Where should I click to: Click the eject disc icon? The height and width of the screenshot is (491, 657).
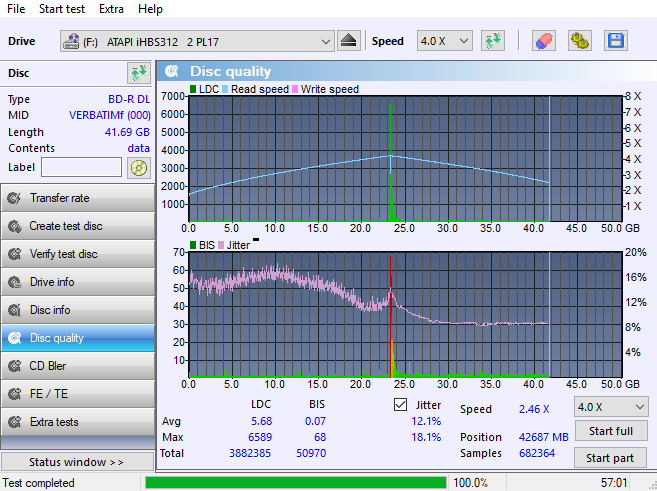point(348,41)
